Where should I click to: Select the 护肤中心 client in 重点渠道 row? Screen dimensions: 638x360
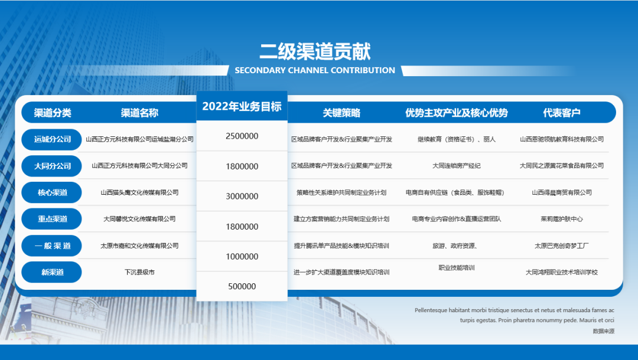562,219
